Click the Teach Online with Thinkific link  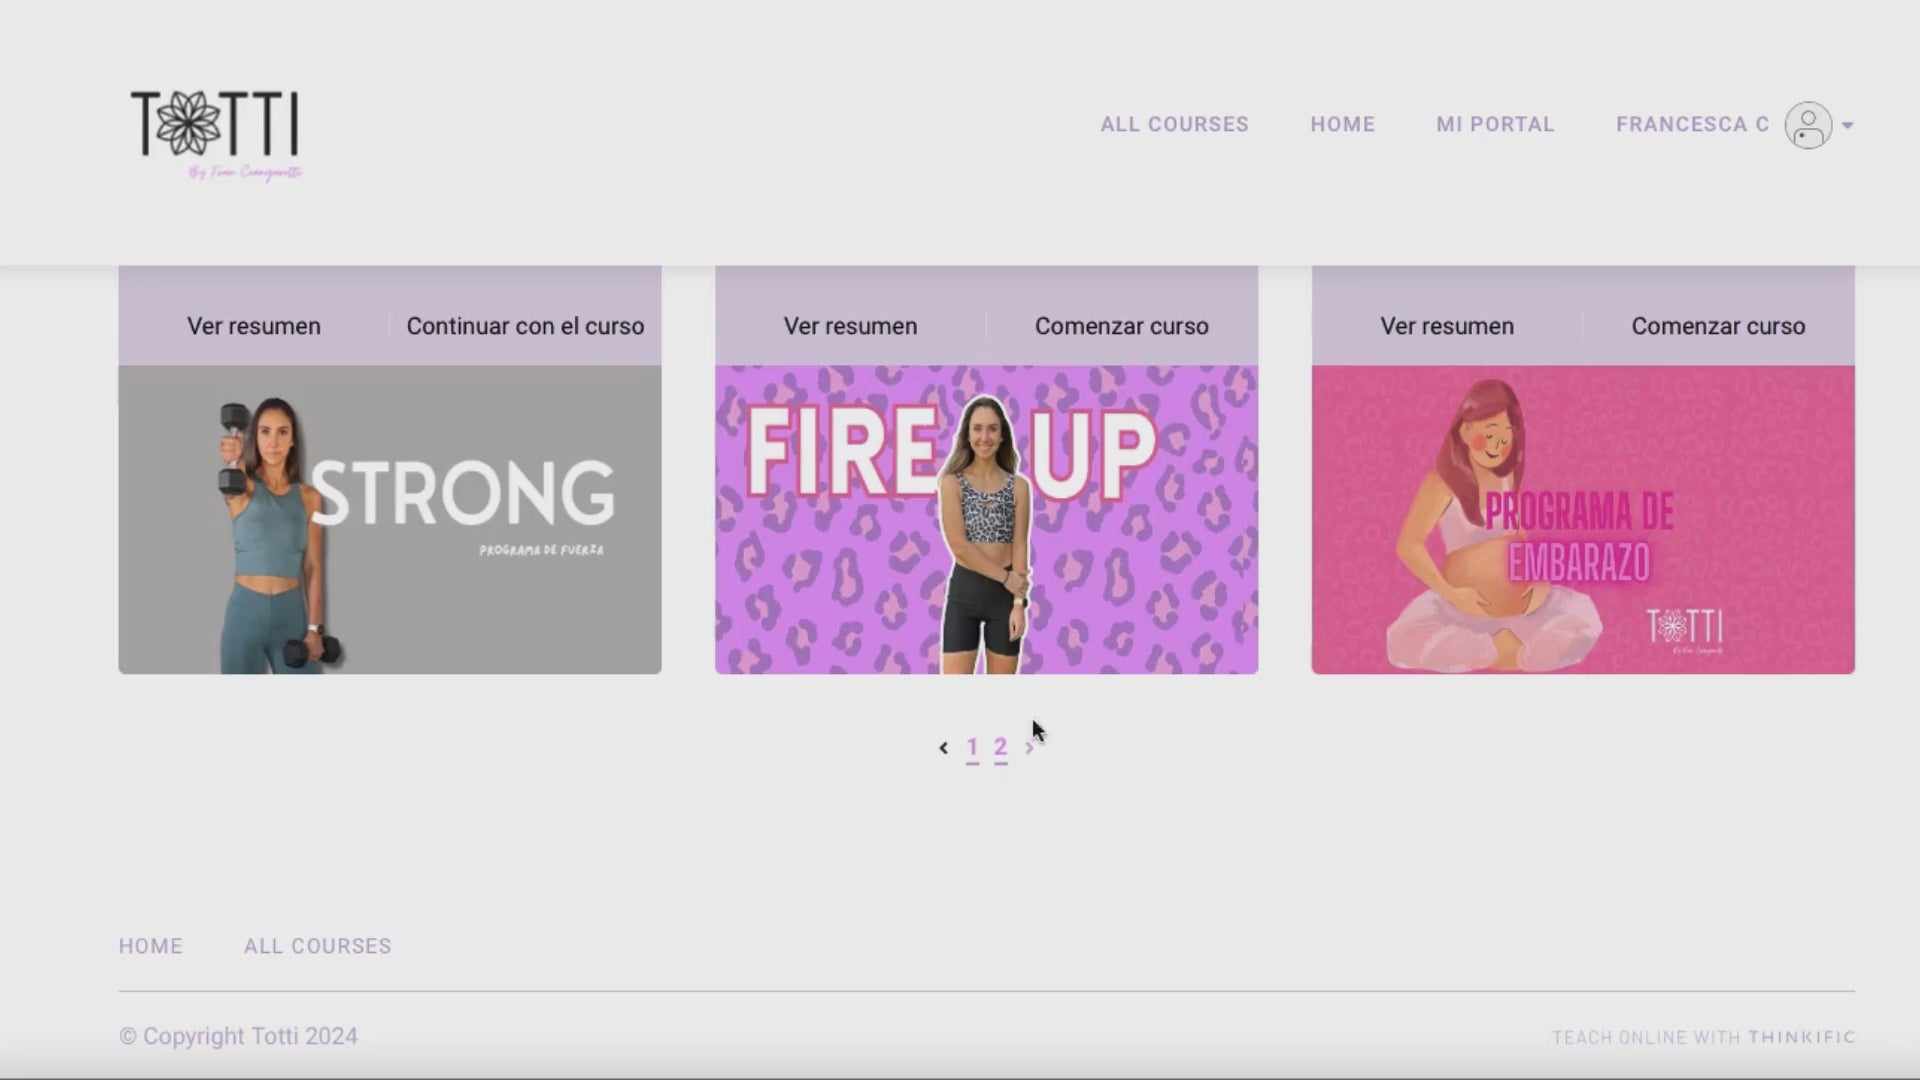(x=1703, y=1037)
